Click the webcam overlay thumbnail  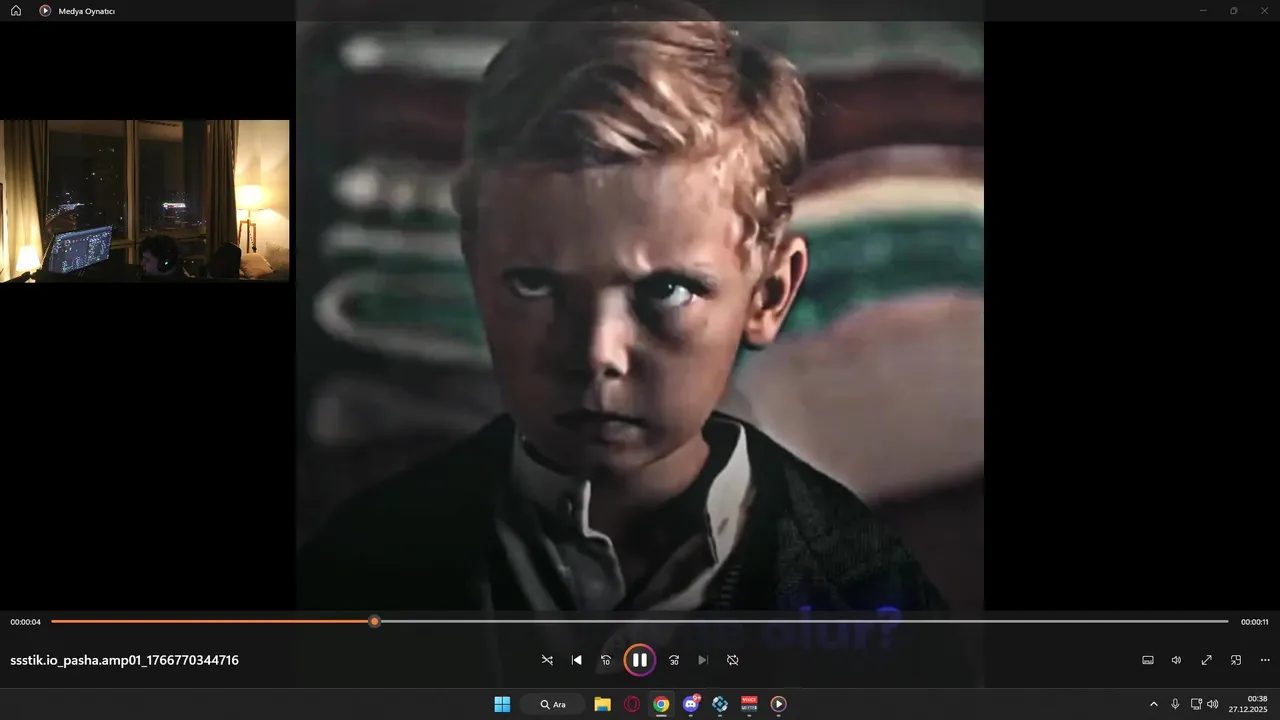145,201
